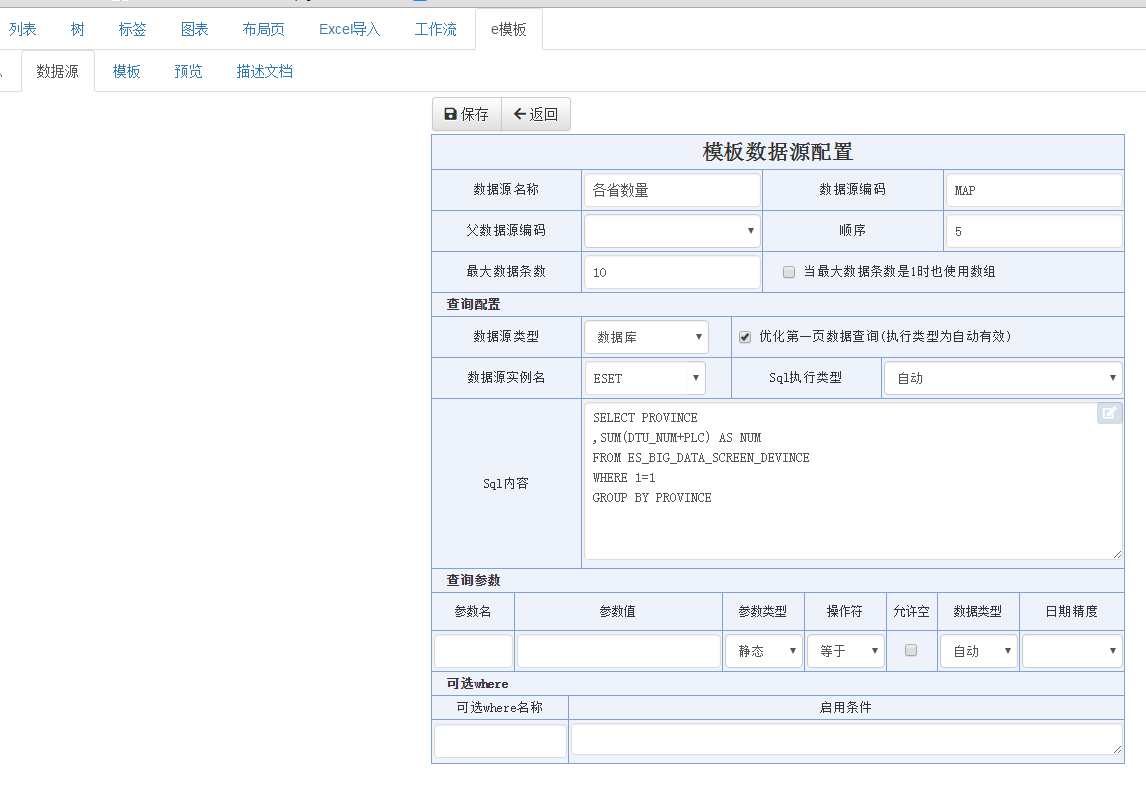Open the 数据源类型 dropdown showing 数据库
The height and width of the screenshot is (802, 1146).
(646, 337)
